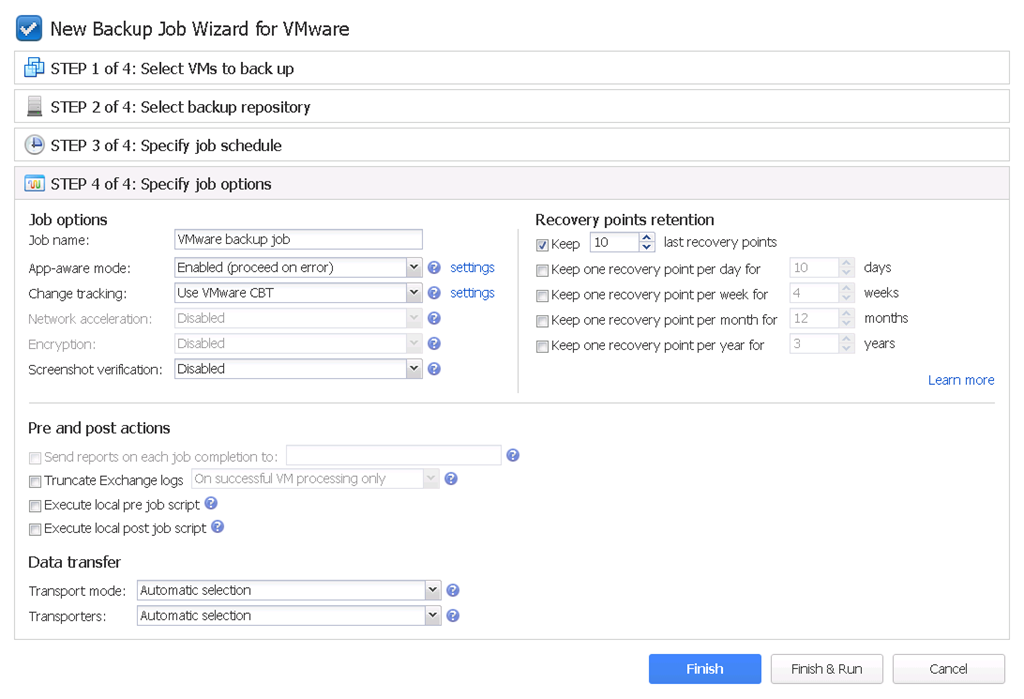This screenshot has height=699, width=1024.
Task: Open Change tracking settings link
Action: pyautogui.click(x=472, y=293)
